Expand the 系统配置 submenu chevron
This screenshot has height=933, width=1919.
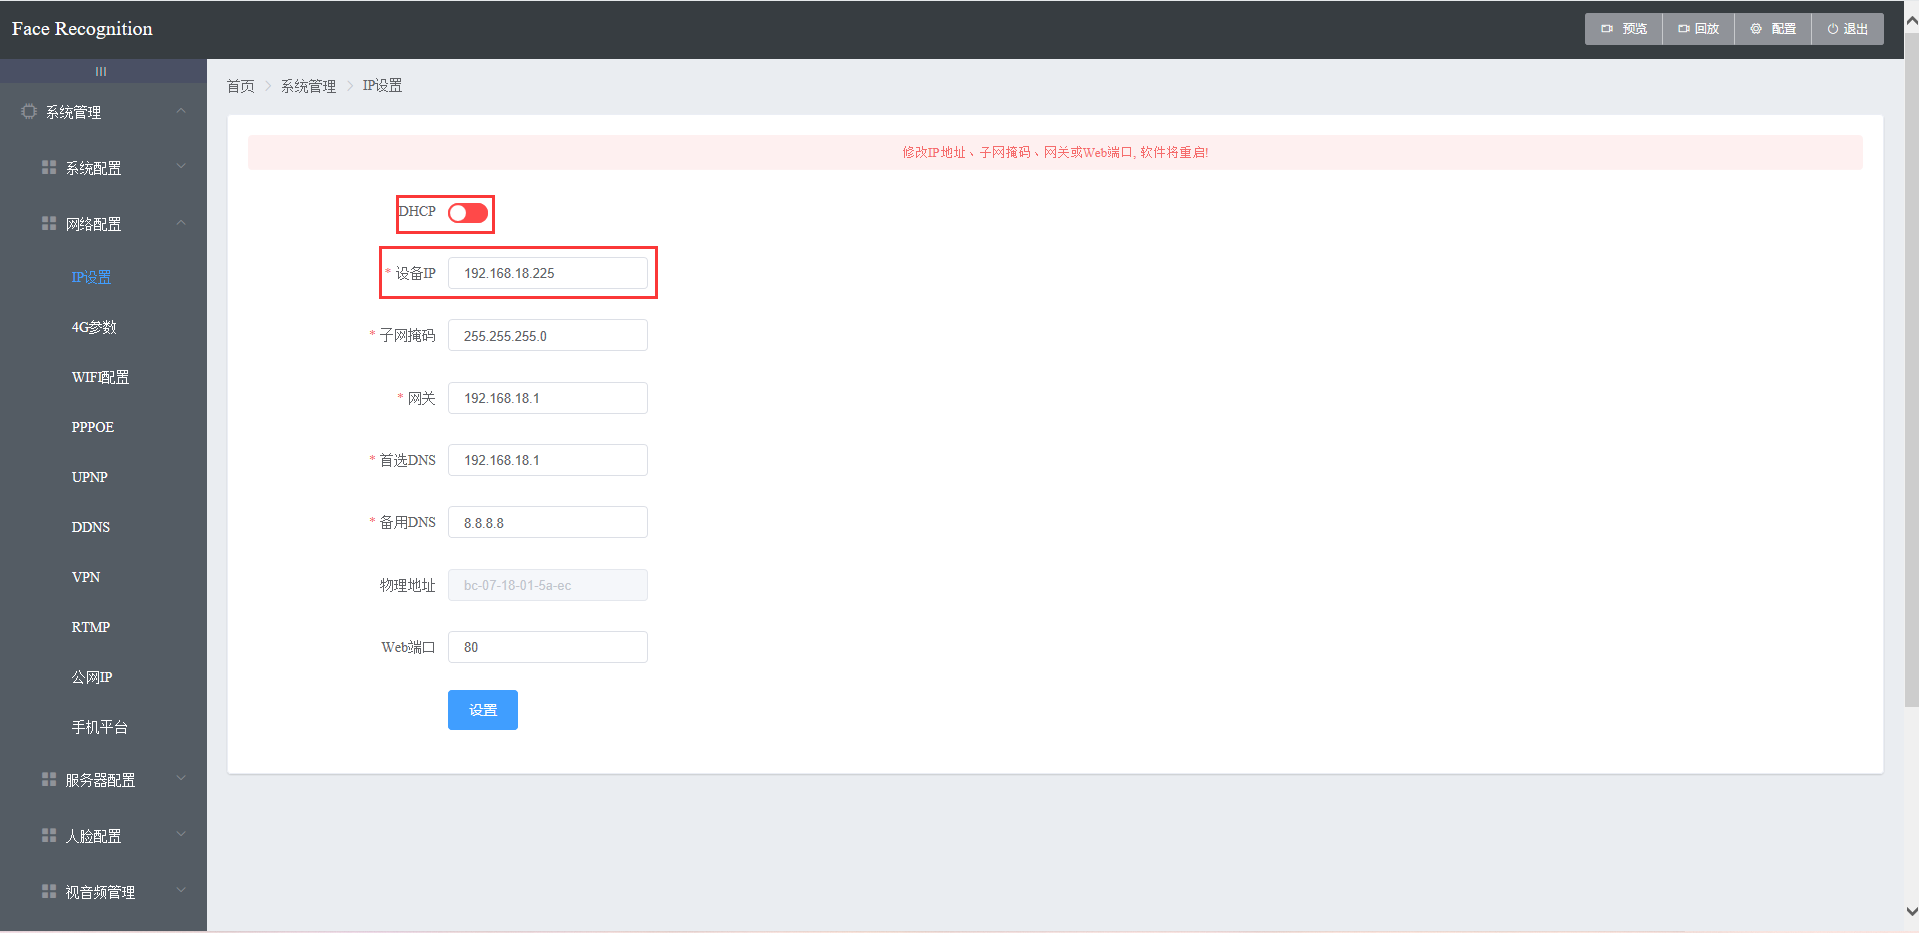(x=181, y=166)
